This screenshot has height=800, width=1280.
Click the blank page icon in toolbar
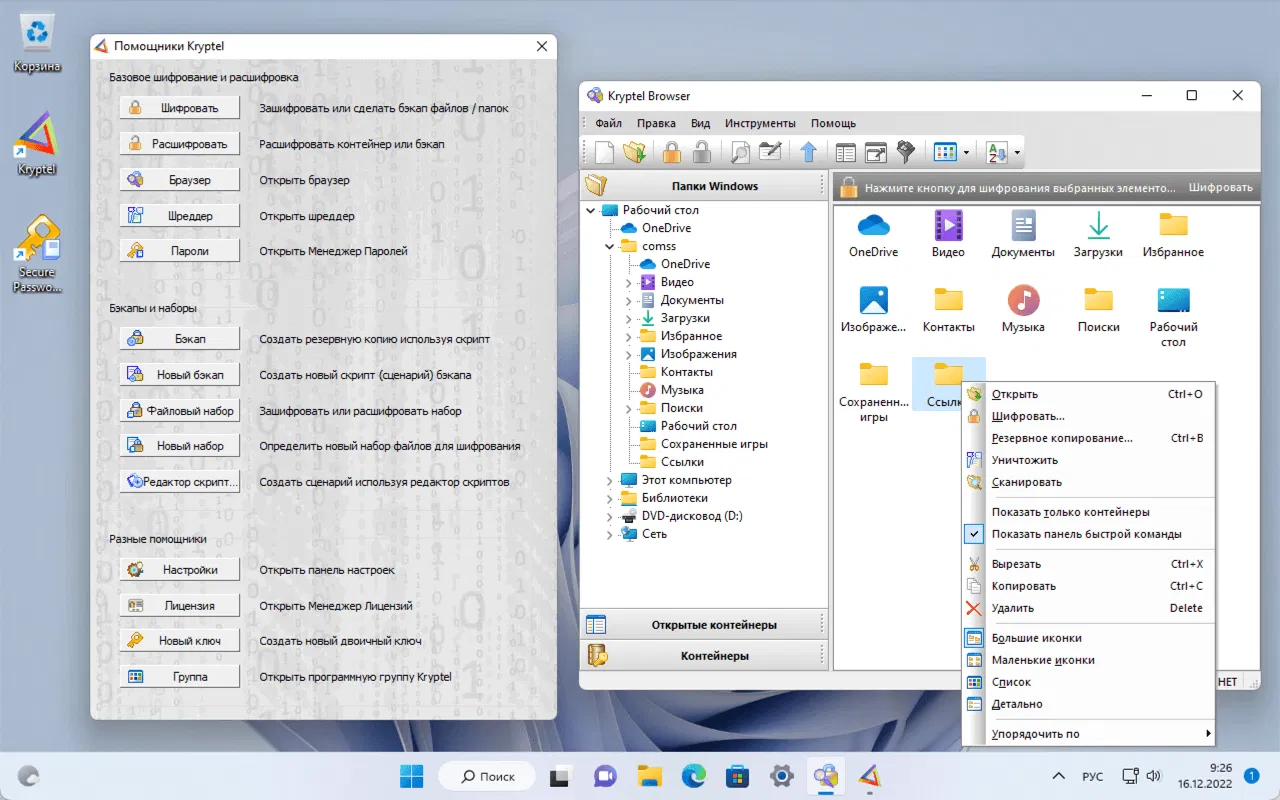[x=603, y=152]
